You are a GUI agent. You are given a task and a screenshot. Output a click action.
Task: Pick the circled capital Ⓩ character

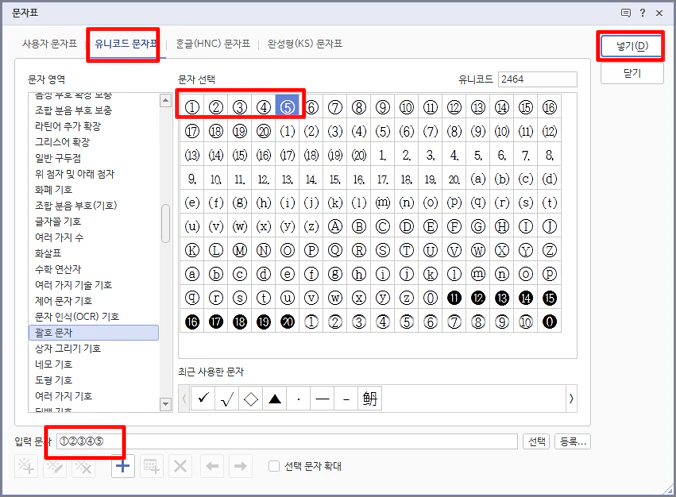550,250
